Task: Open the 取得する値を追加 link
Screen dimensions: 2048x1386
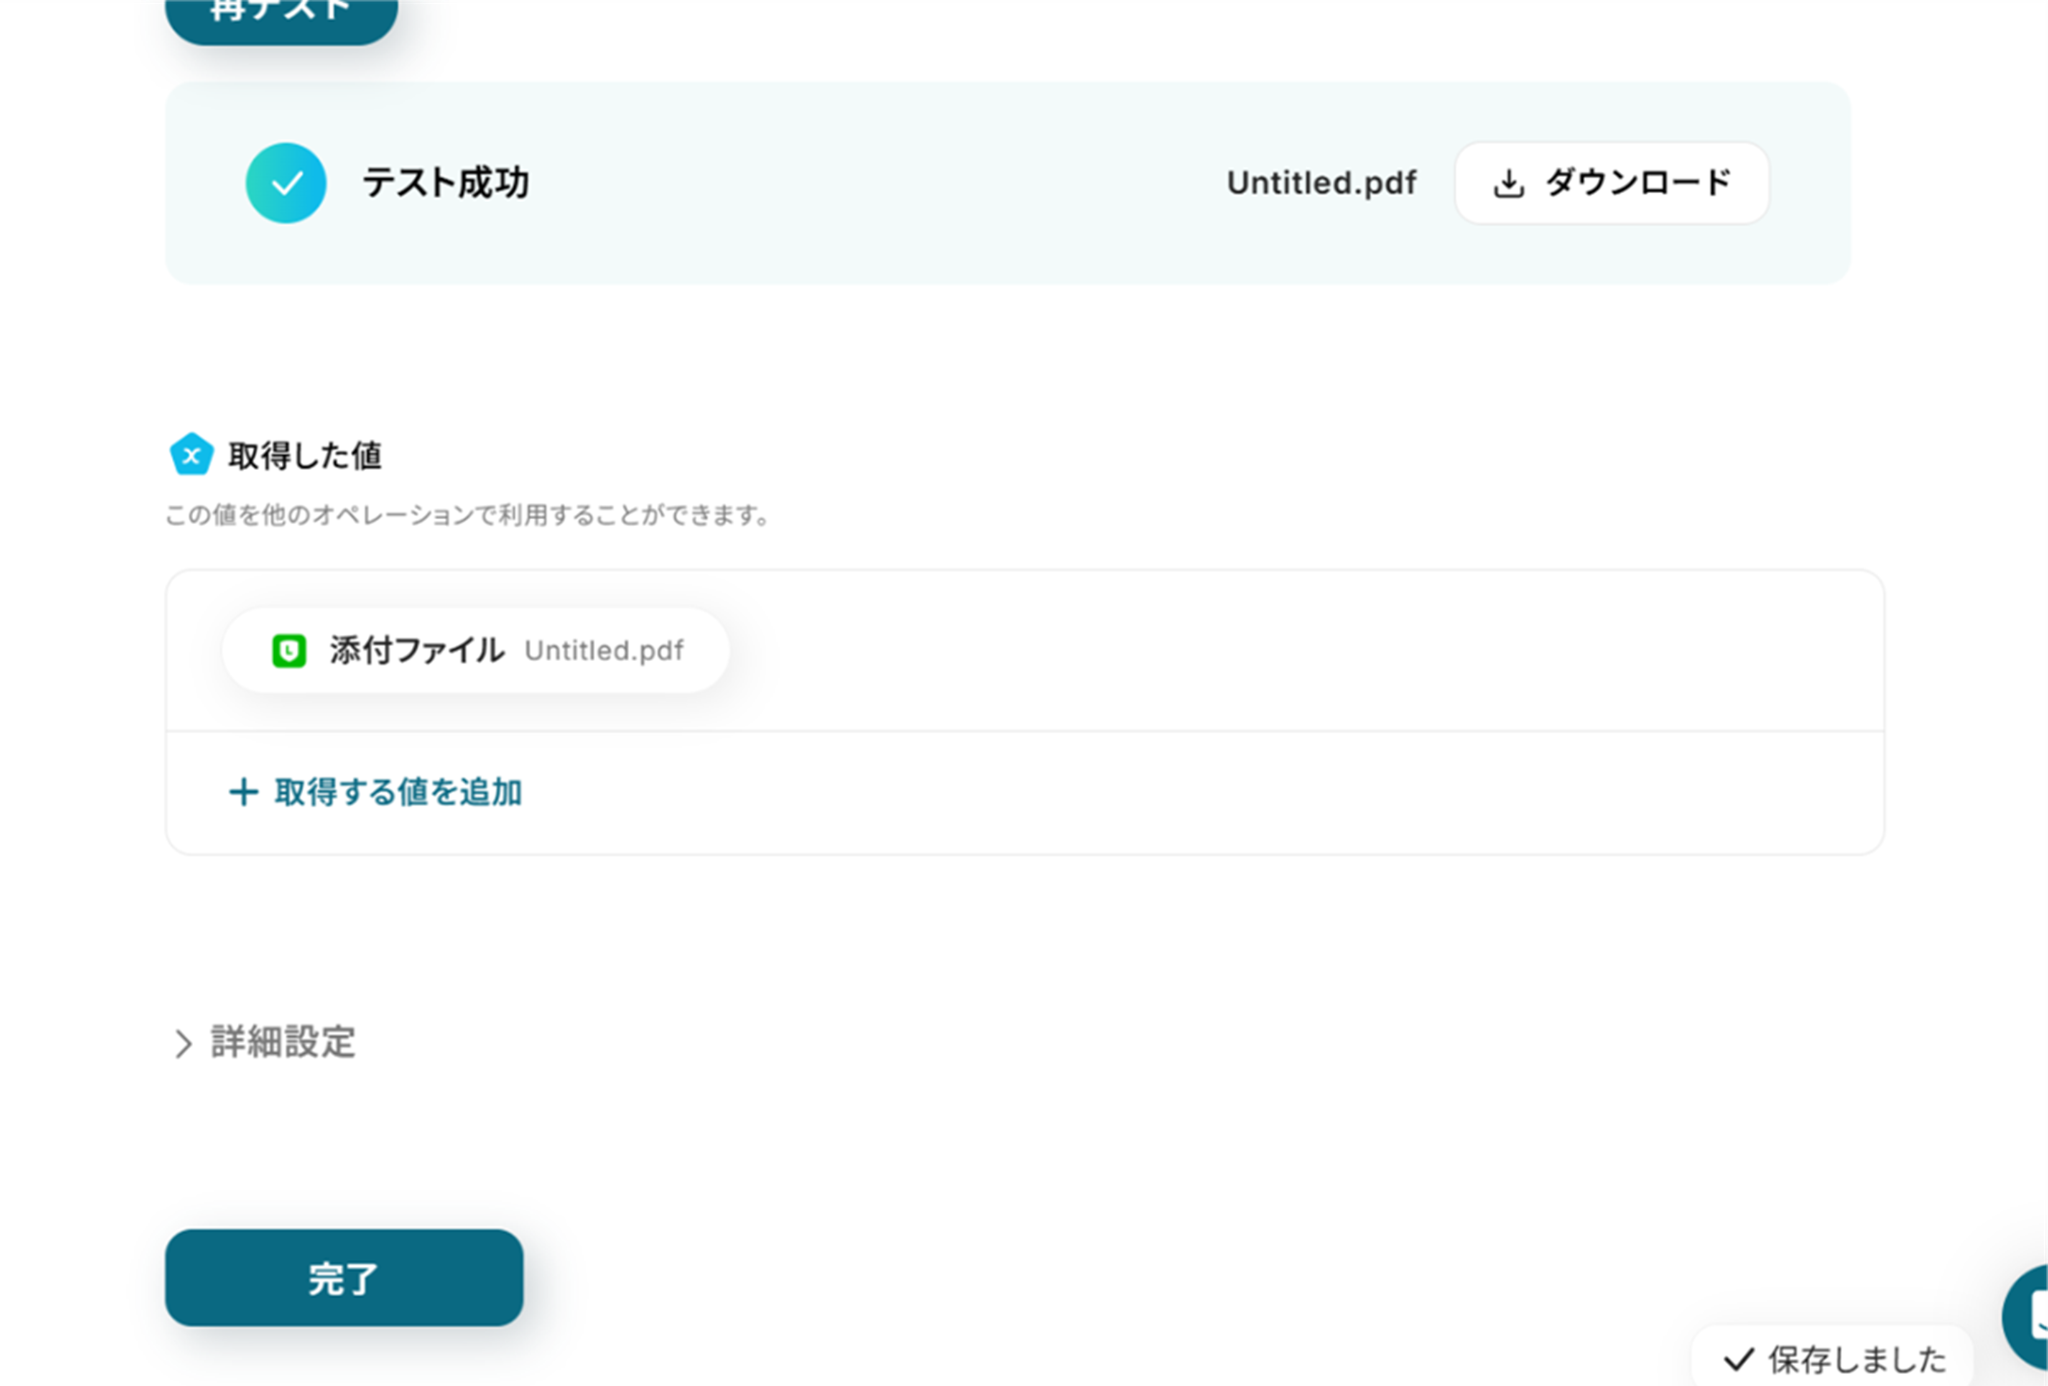Action: (398, 792)
